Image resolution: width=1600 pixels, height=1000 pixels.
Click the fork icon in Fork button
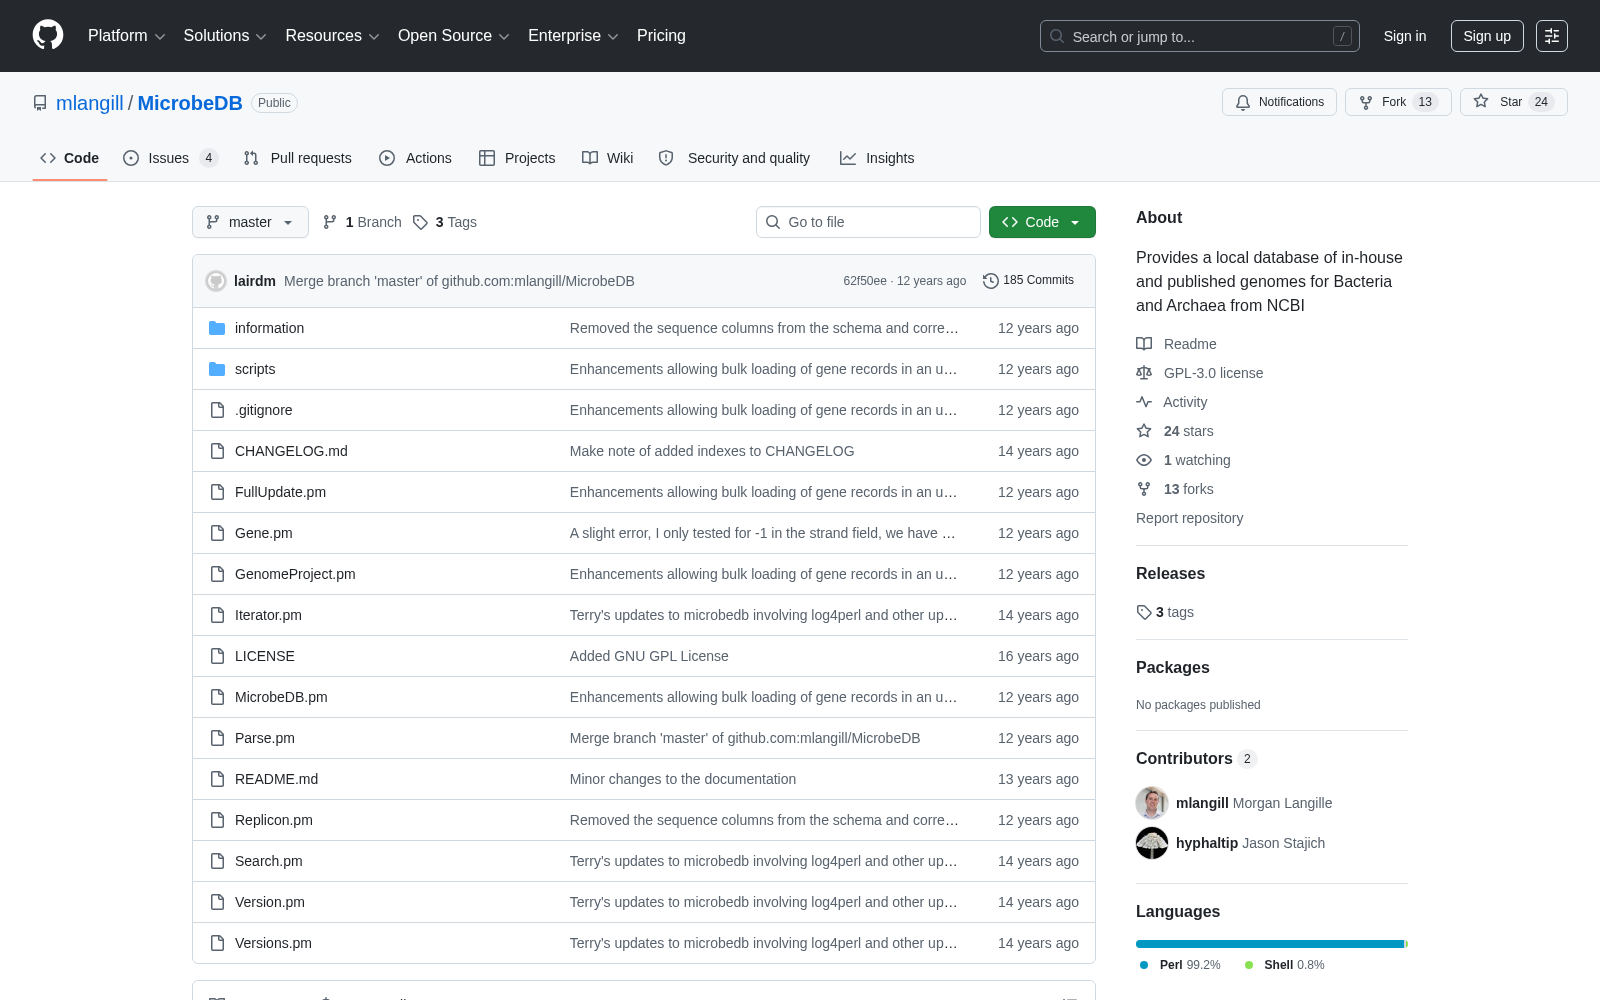click(1366, 102)
